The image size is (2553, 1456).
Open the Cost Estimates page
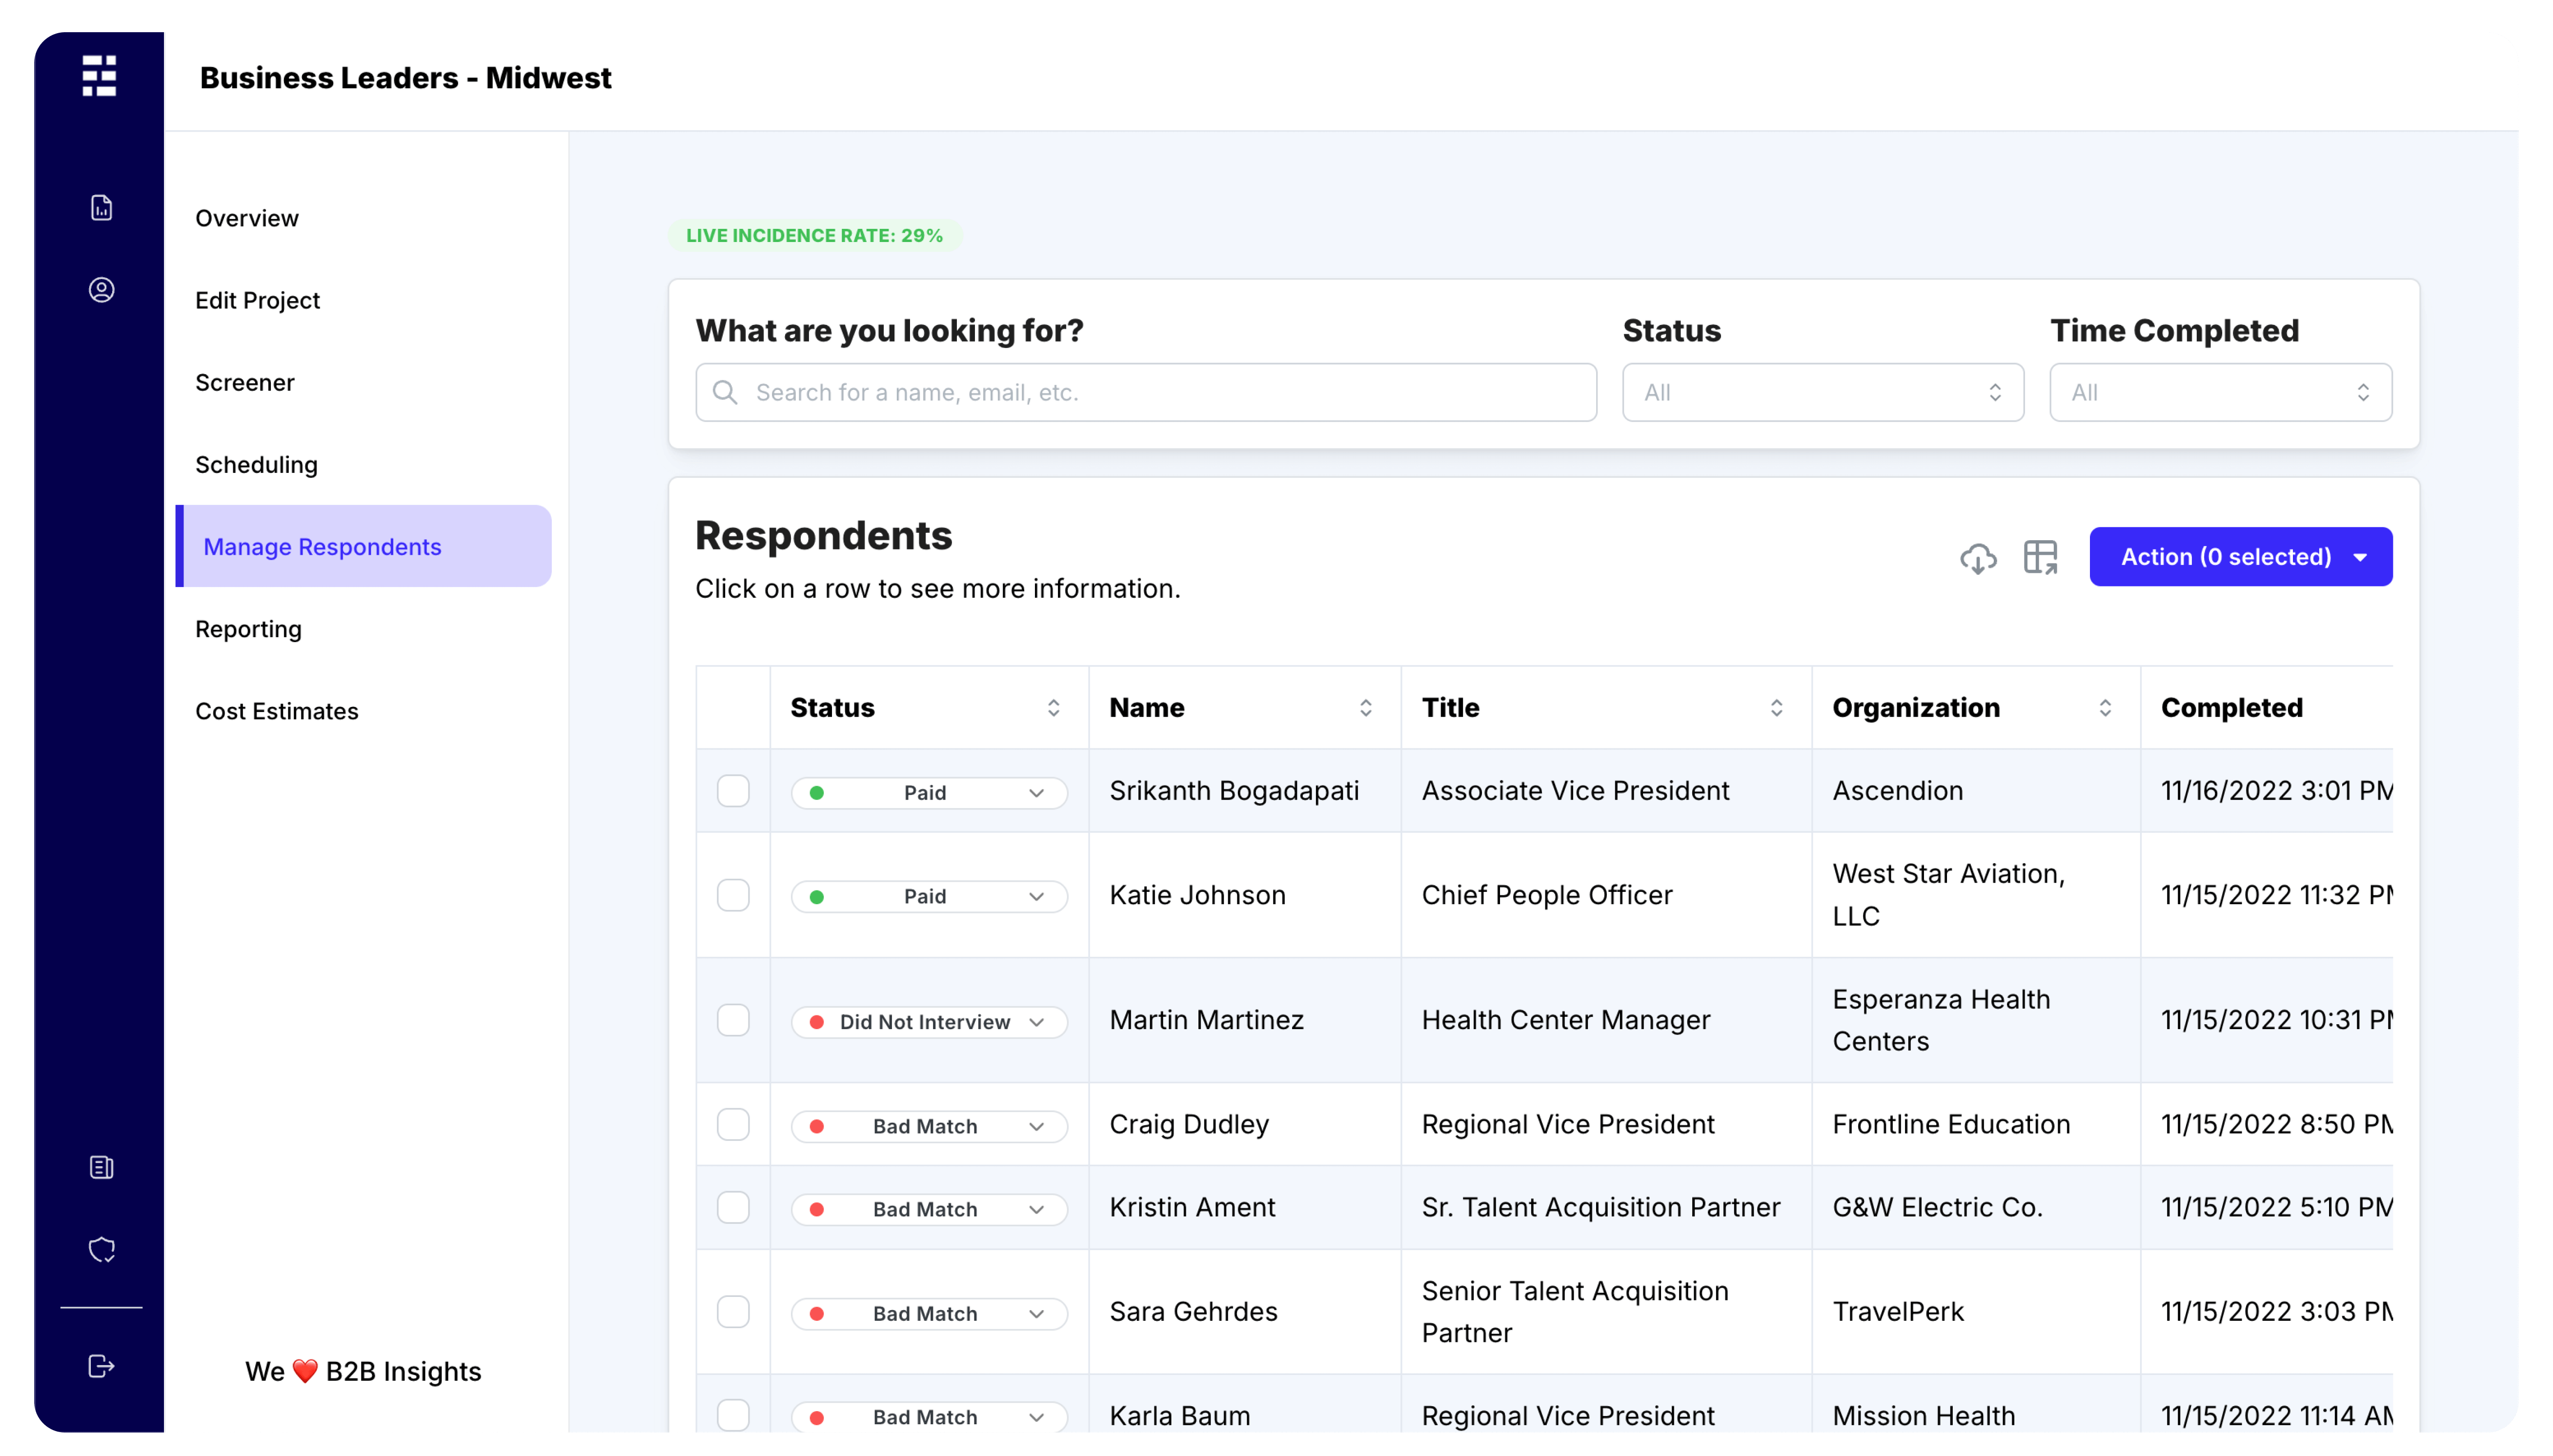277,711
